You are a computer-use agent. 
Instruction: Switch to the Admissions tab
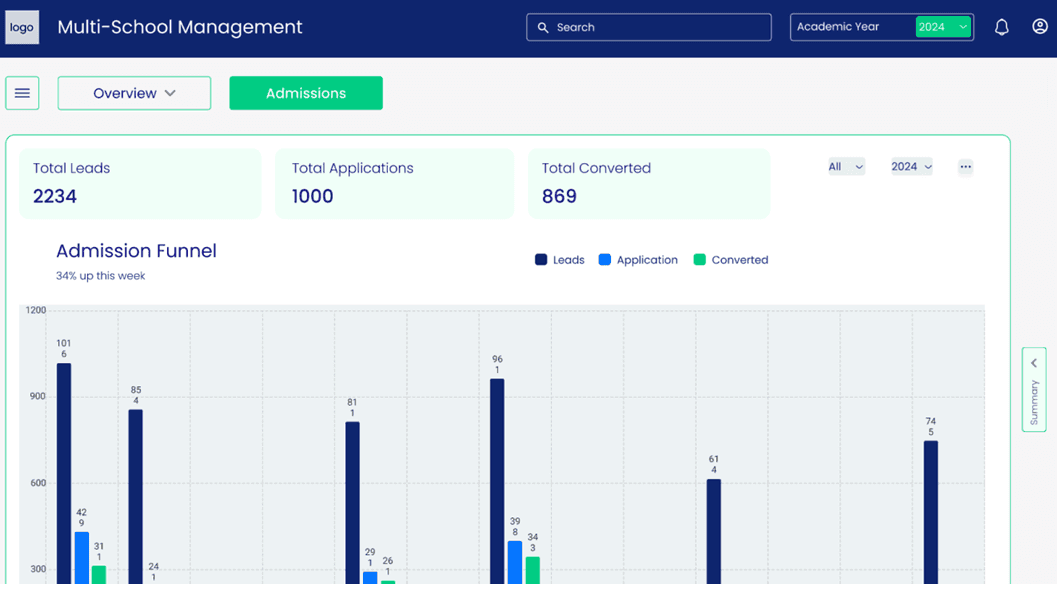click(x=306, y=93)
